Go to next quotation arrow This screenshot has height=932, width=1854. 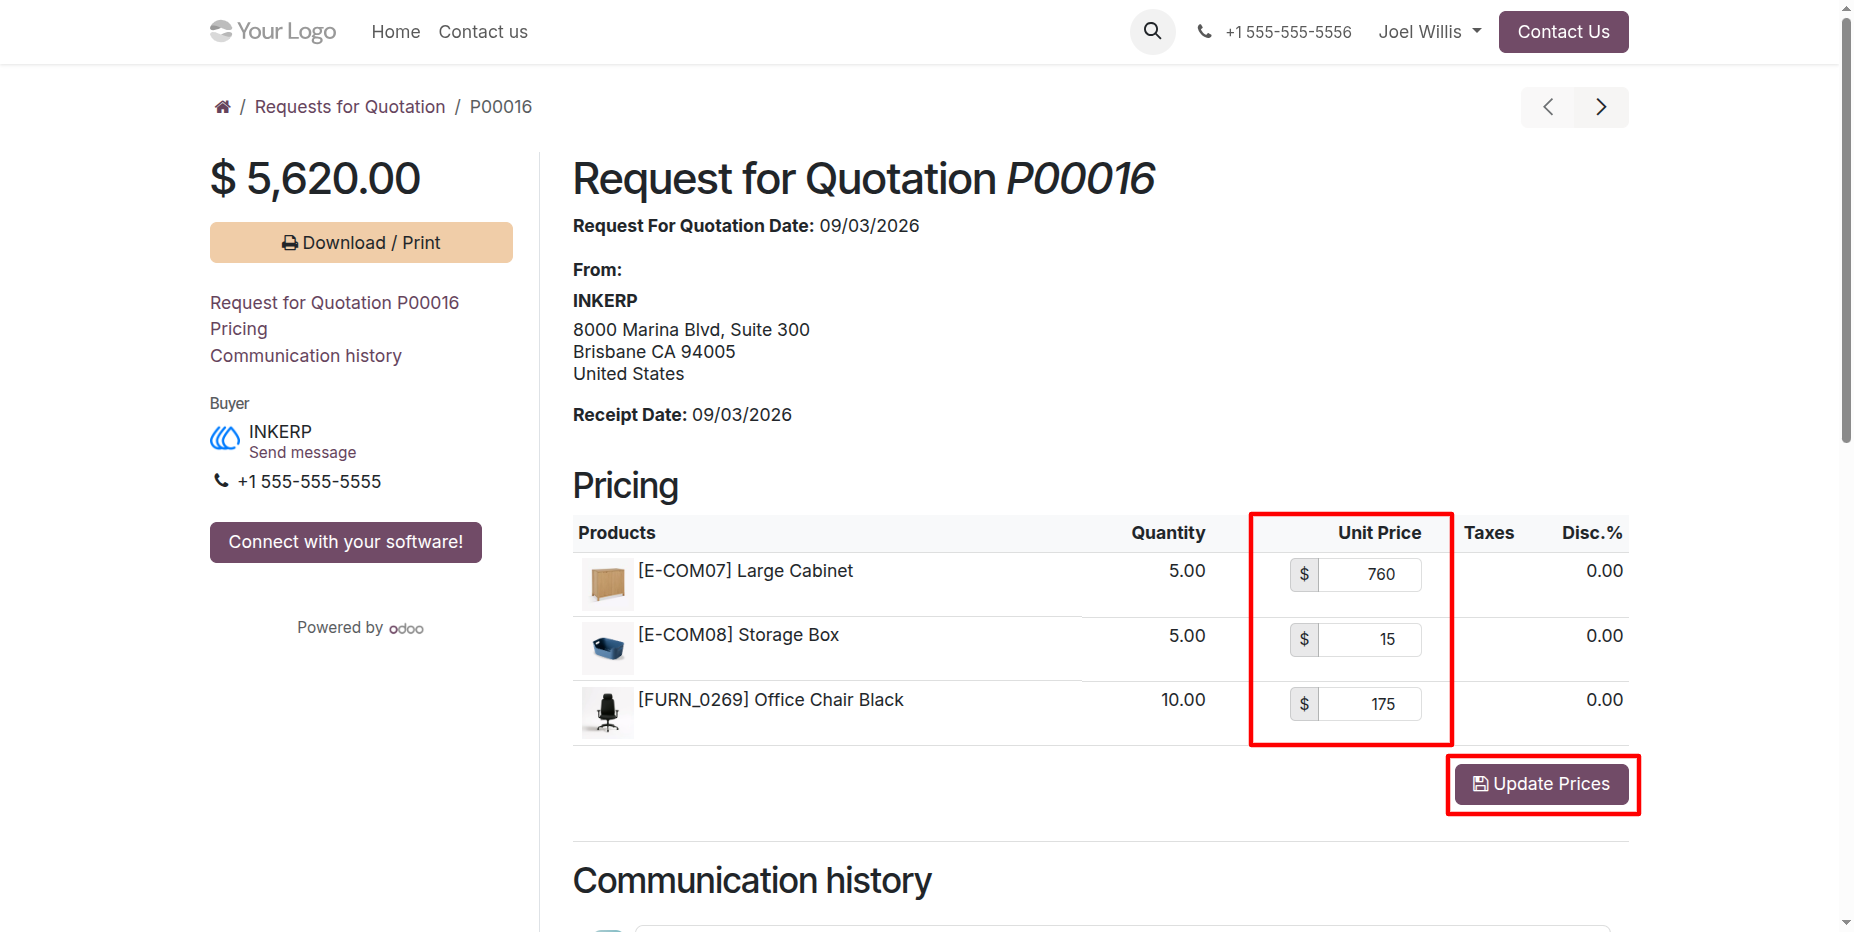1601,107
